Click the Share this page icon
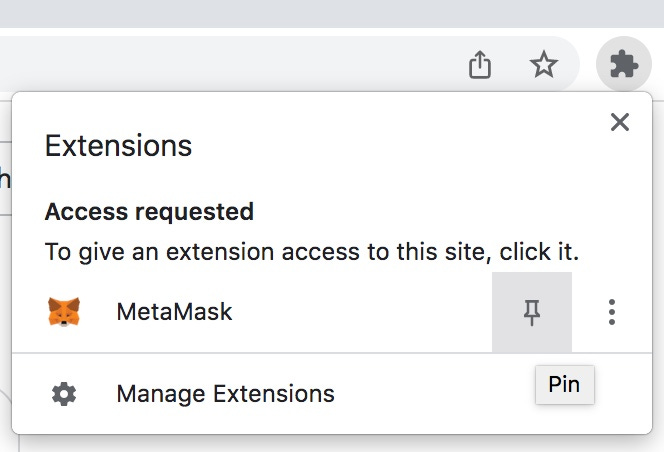This screenshot has width=664, height=452. click(479, 64)
